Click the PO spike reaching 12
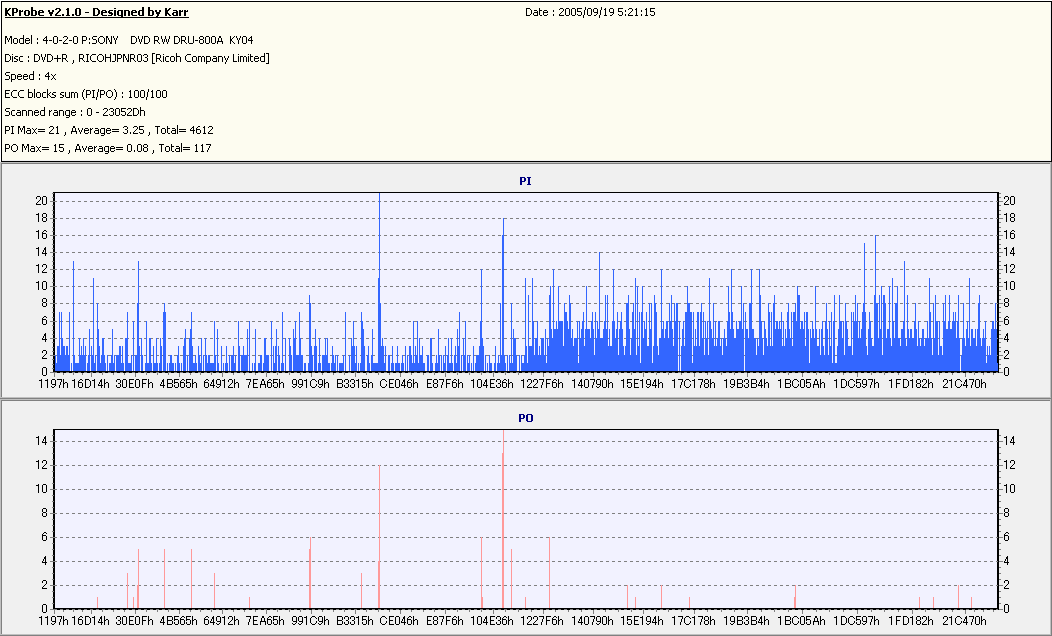The width and height of the screenshot is (1052, 636). click(x=380, y=537)
